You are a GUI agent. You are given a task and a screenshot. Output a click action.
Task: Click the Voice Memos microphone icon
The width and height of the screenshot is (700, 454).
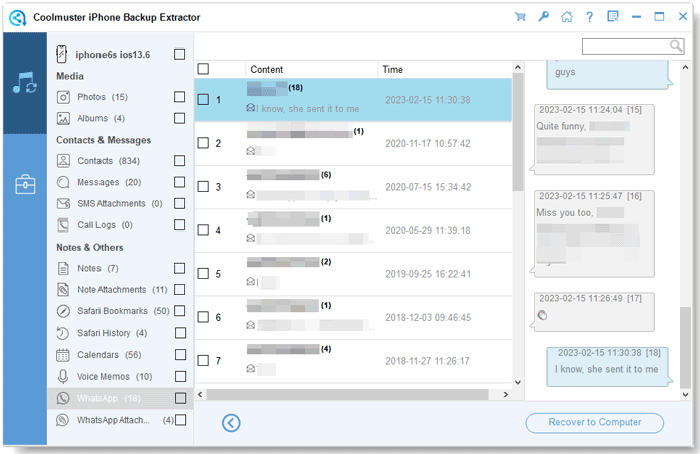(x=63, y=376)
